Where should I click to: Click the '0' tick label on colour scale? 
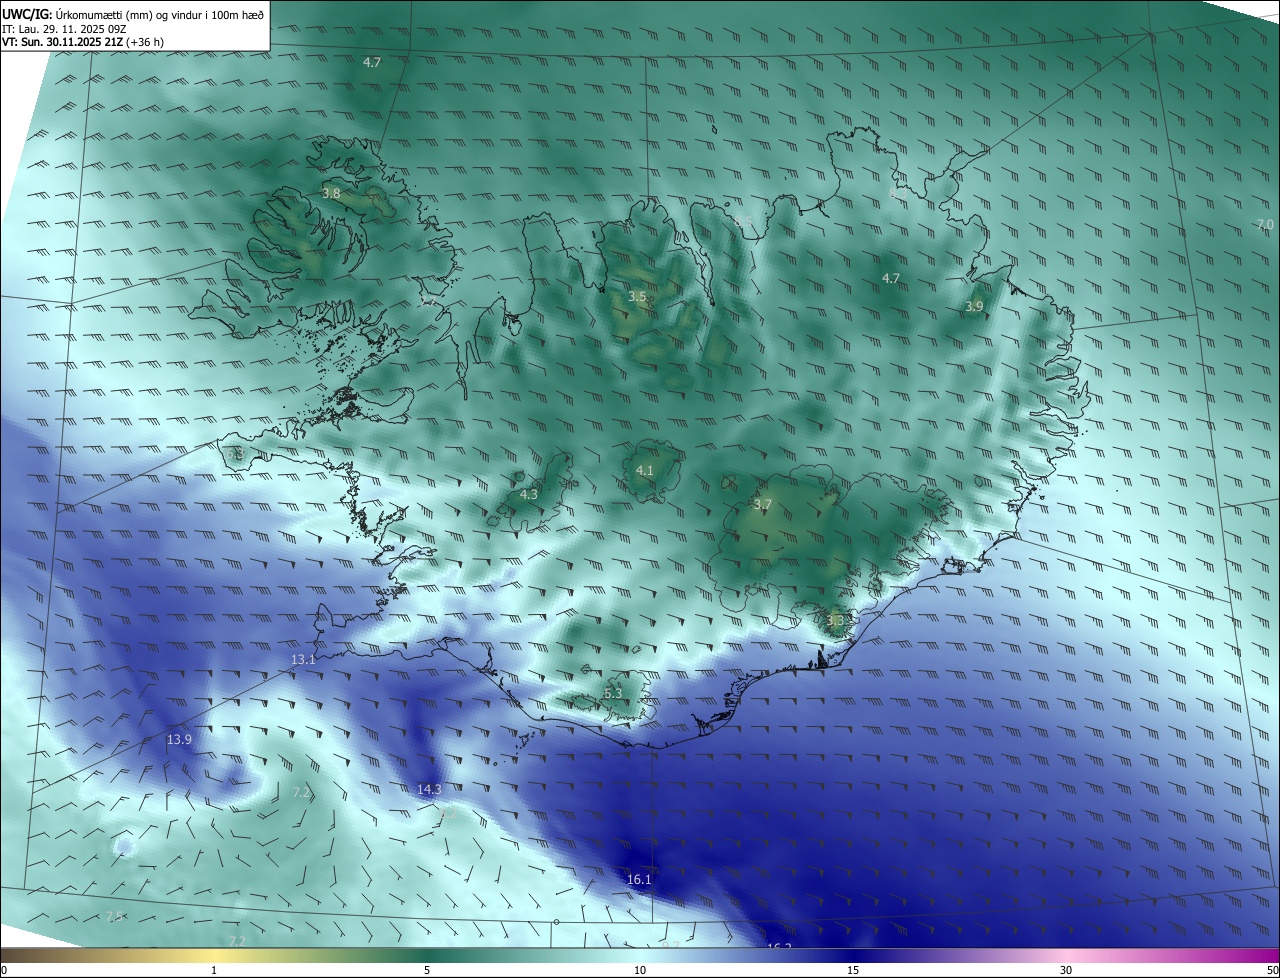pos(4,970)
